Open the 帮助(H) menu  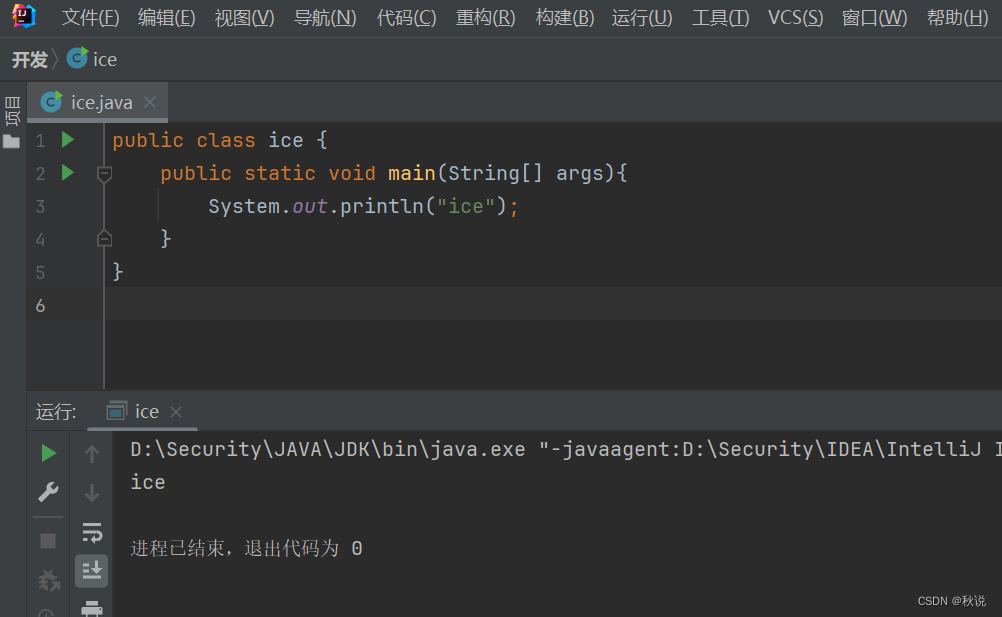pyautogui.click(x=957, y=18)
